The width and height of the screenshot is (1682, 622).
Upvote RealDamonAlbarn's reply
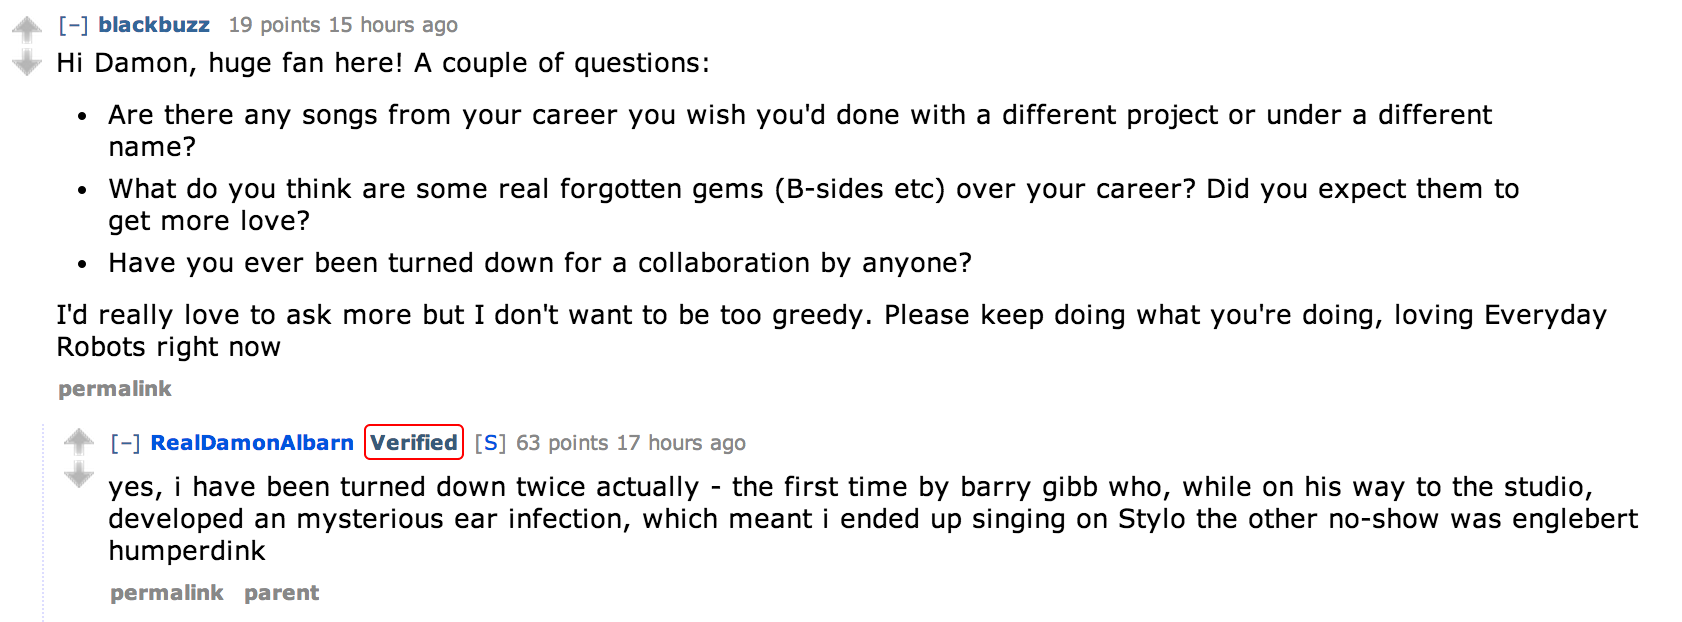[78, 440]
